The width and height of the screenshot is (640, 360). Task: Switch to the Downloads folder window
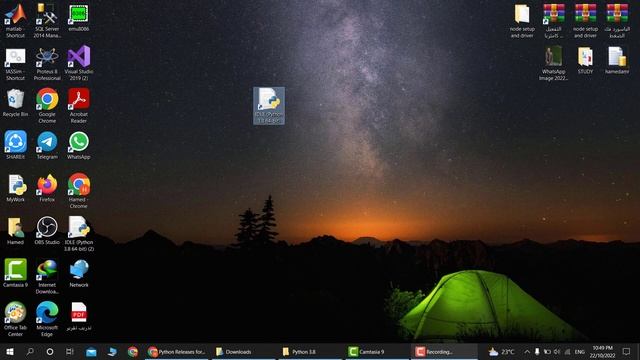coord(243,351)
